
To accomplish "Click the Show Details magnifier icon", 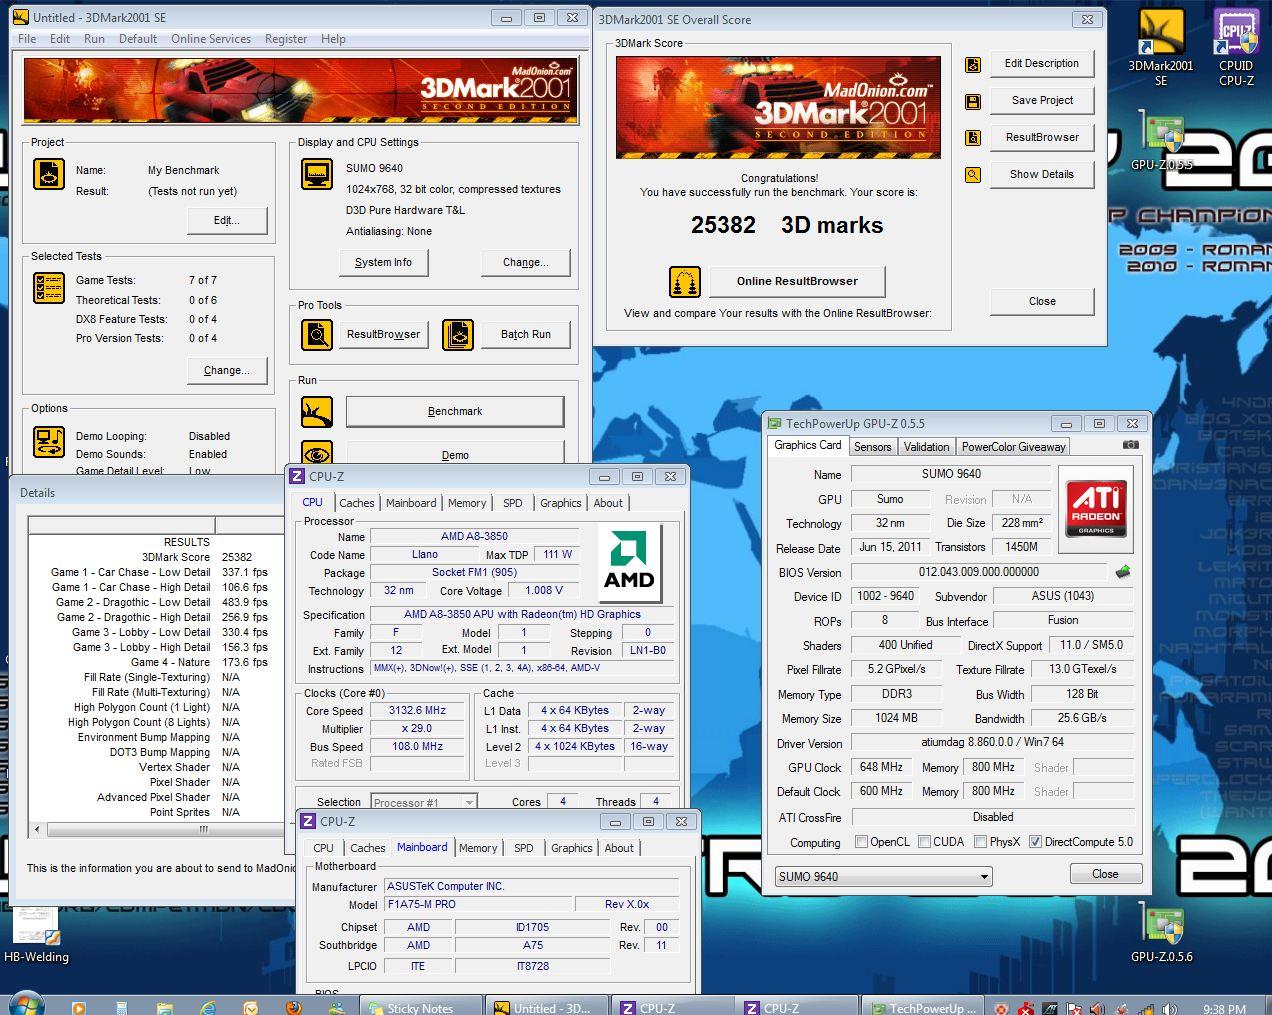I will click(x=972, y=174).
